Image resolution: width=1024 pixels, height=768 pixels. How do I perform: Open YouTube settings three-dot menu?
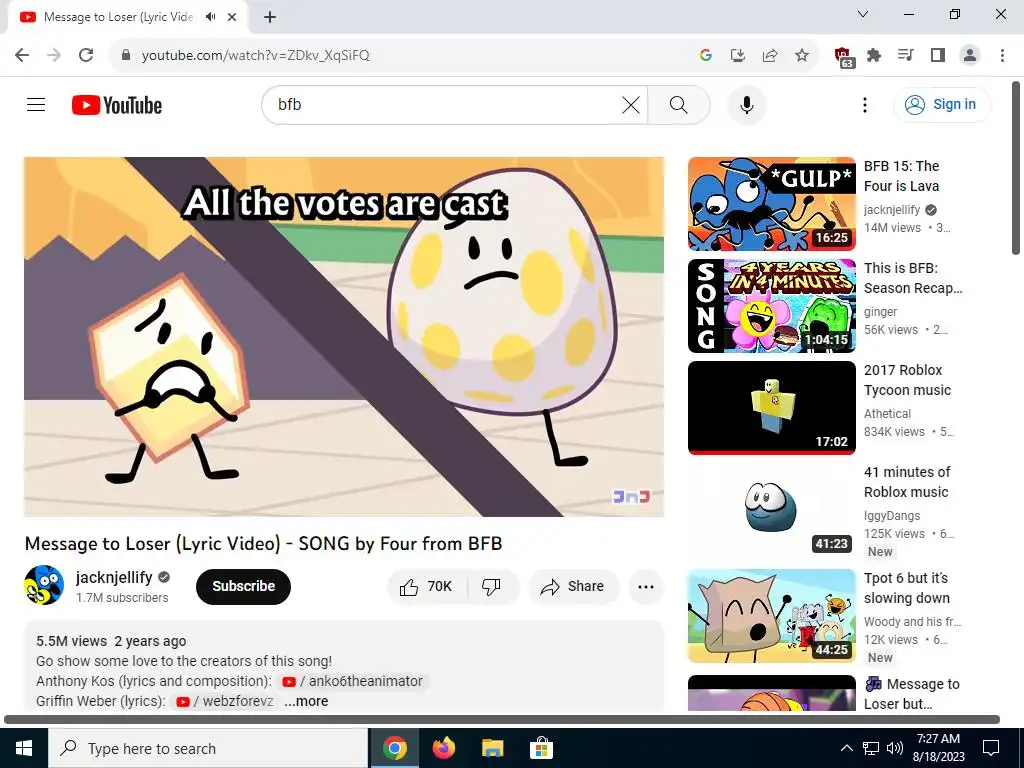(865, 104)
